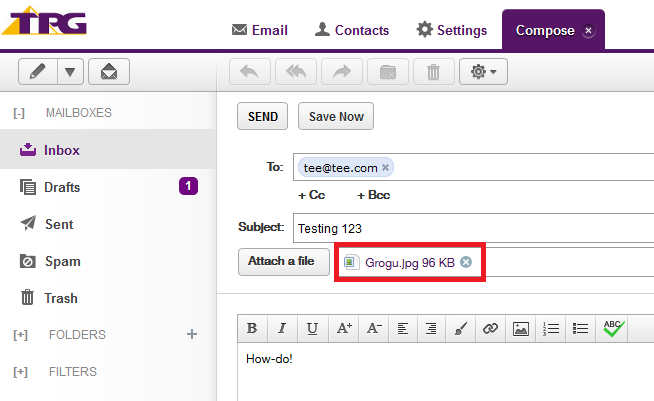Apply underline from the editor toolbar
654x401 pixels.
312,328
